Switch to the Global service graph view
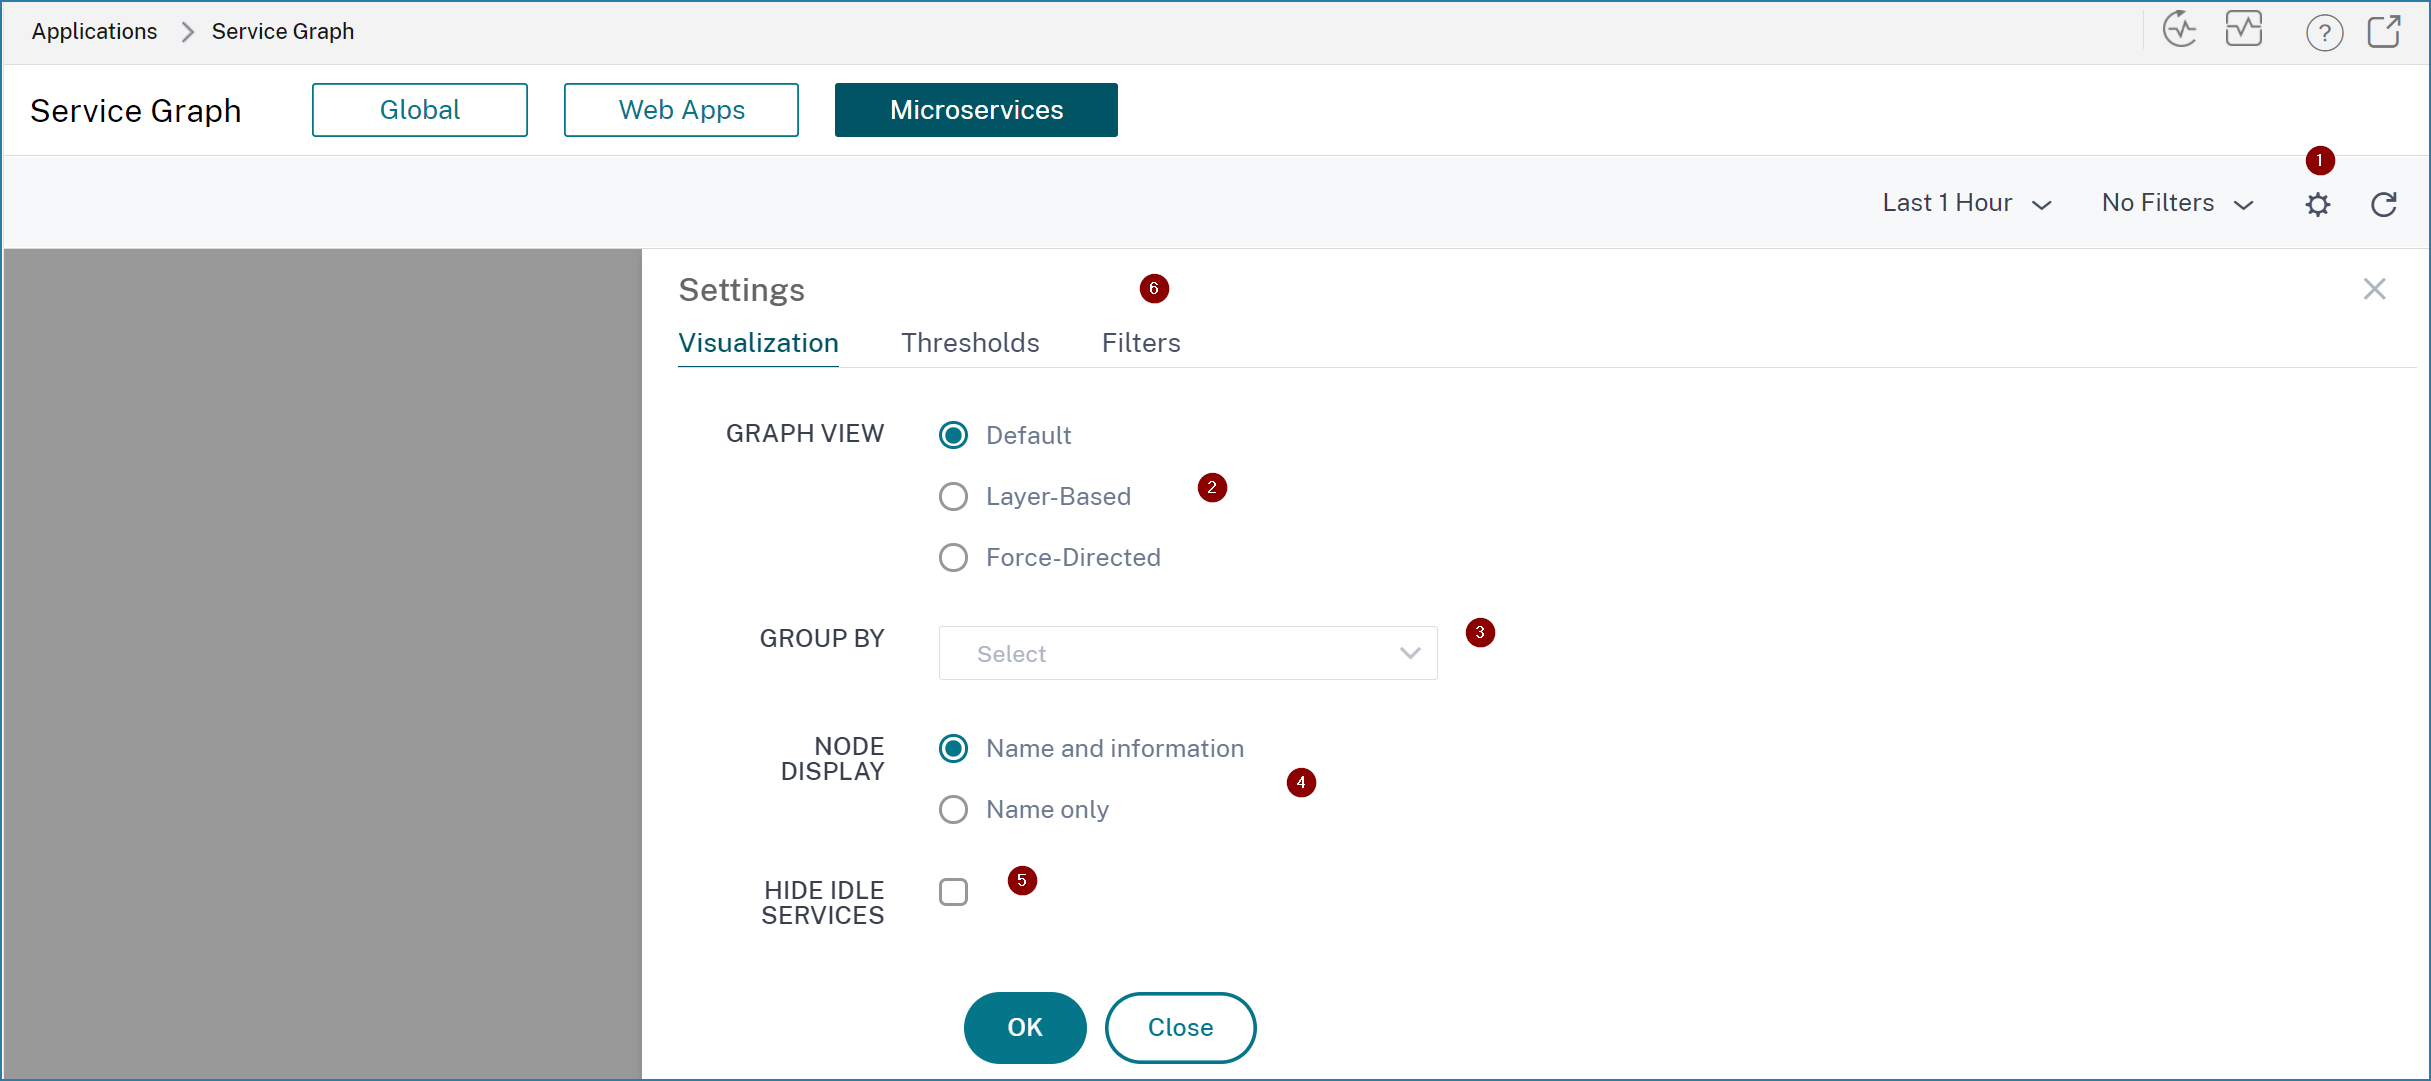 [419, 109]
